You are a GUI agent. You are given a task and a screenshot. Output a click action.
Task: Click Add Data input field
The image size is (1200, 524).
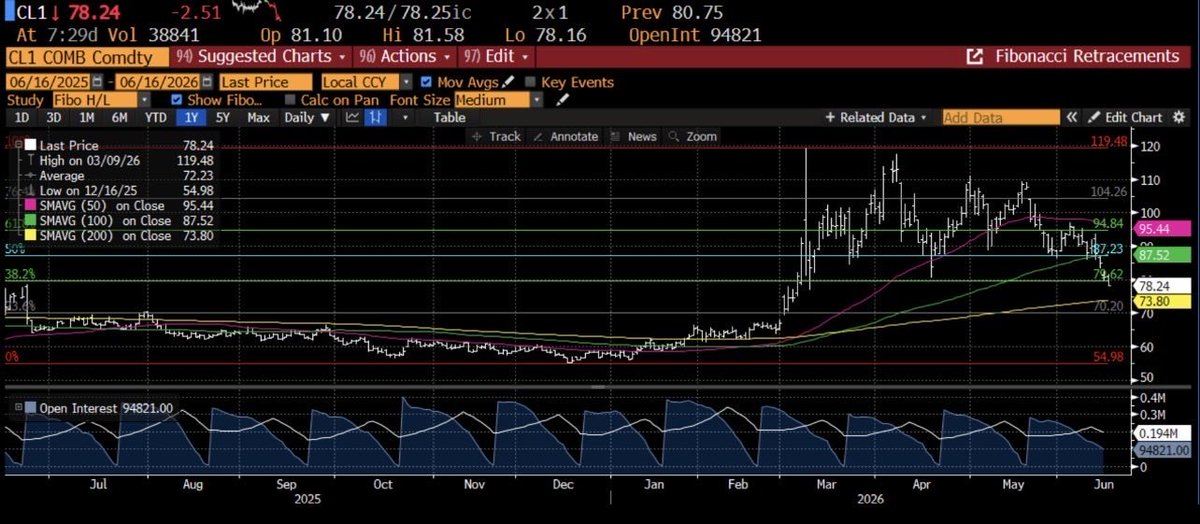(1001, 117)
